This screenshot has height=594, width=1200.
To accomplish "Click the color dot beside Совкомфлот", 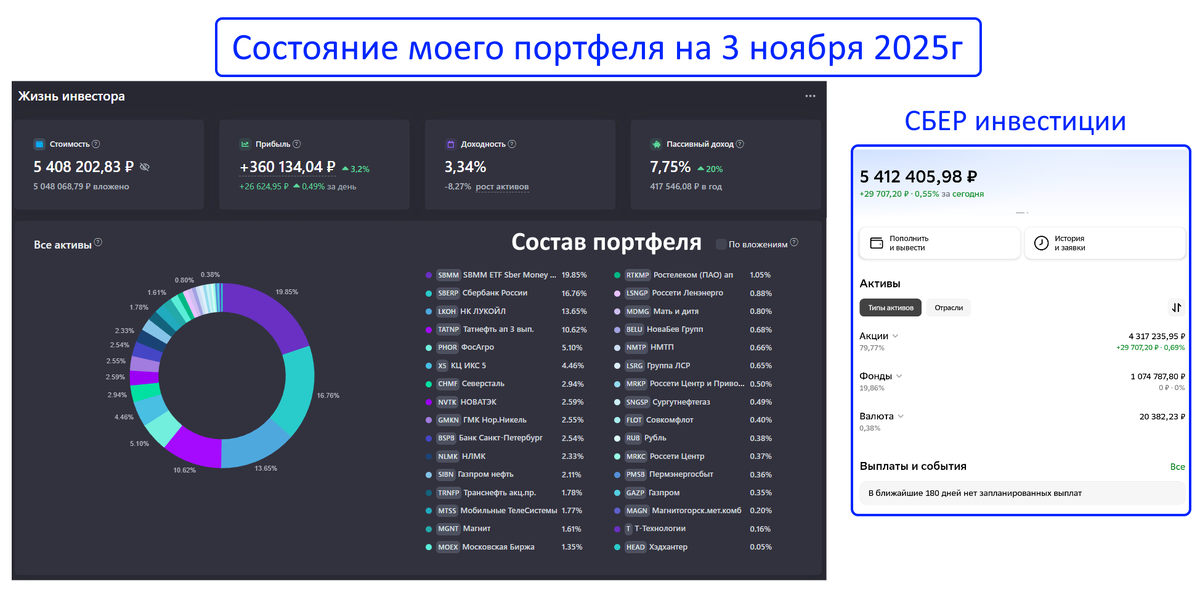I will 618,420.
